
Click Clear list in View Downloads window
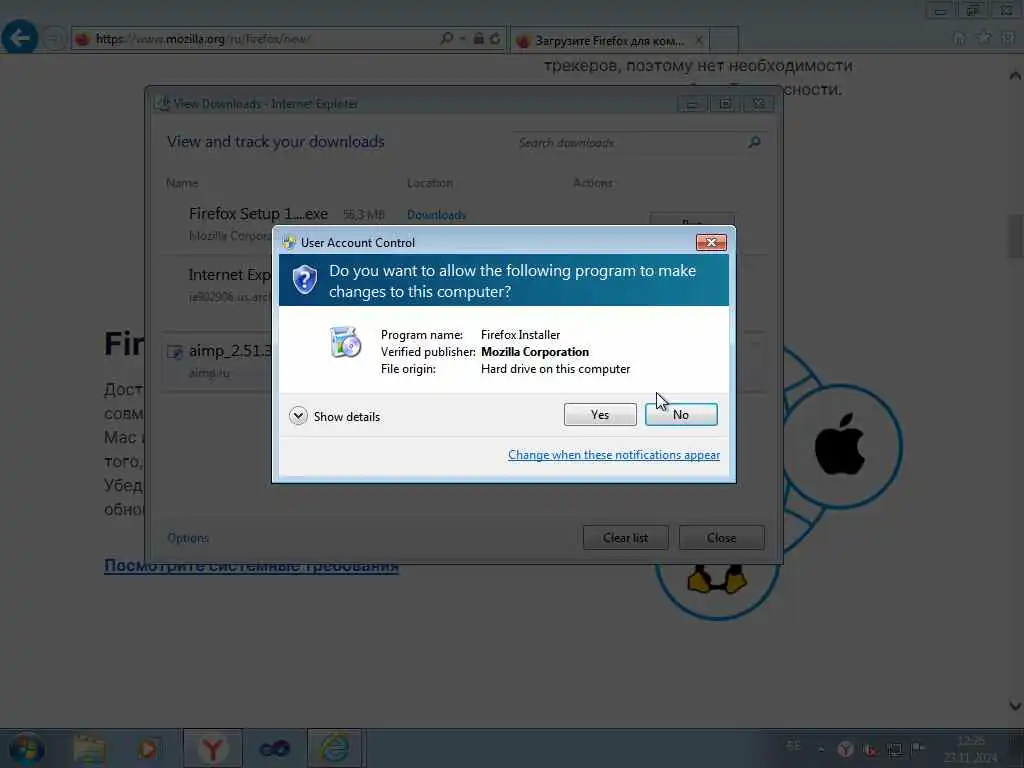626,537
